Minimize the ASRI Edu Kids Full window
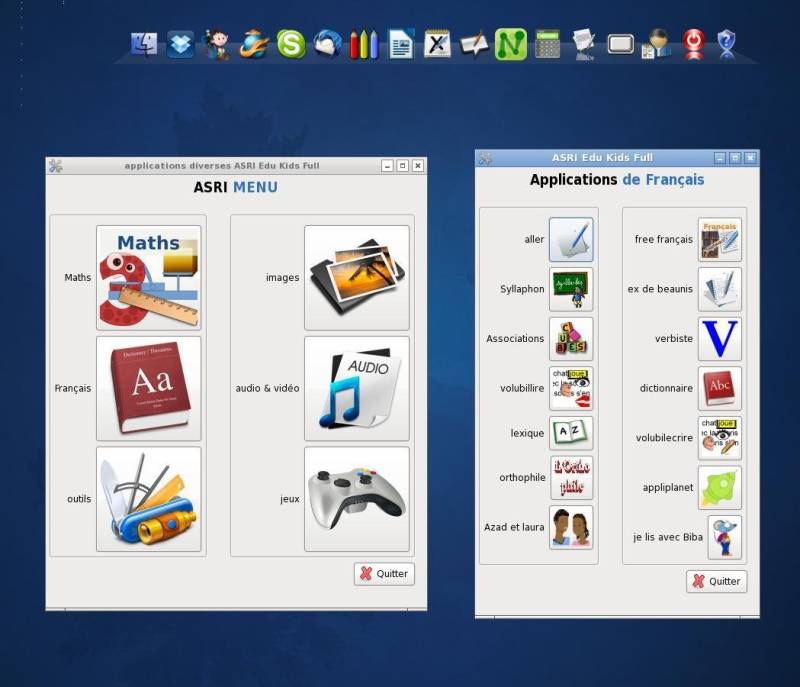 719,158
